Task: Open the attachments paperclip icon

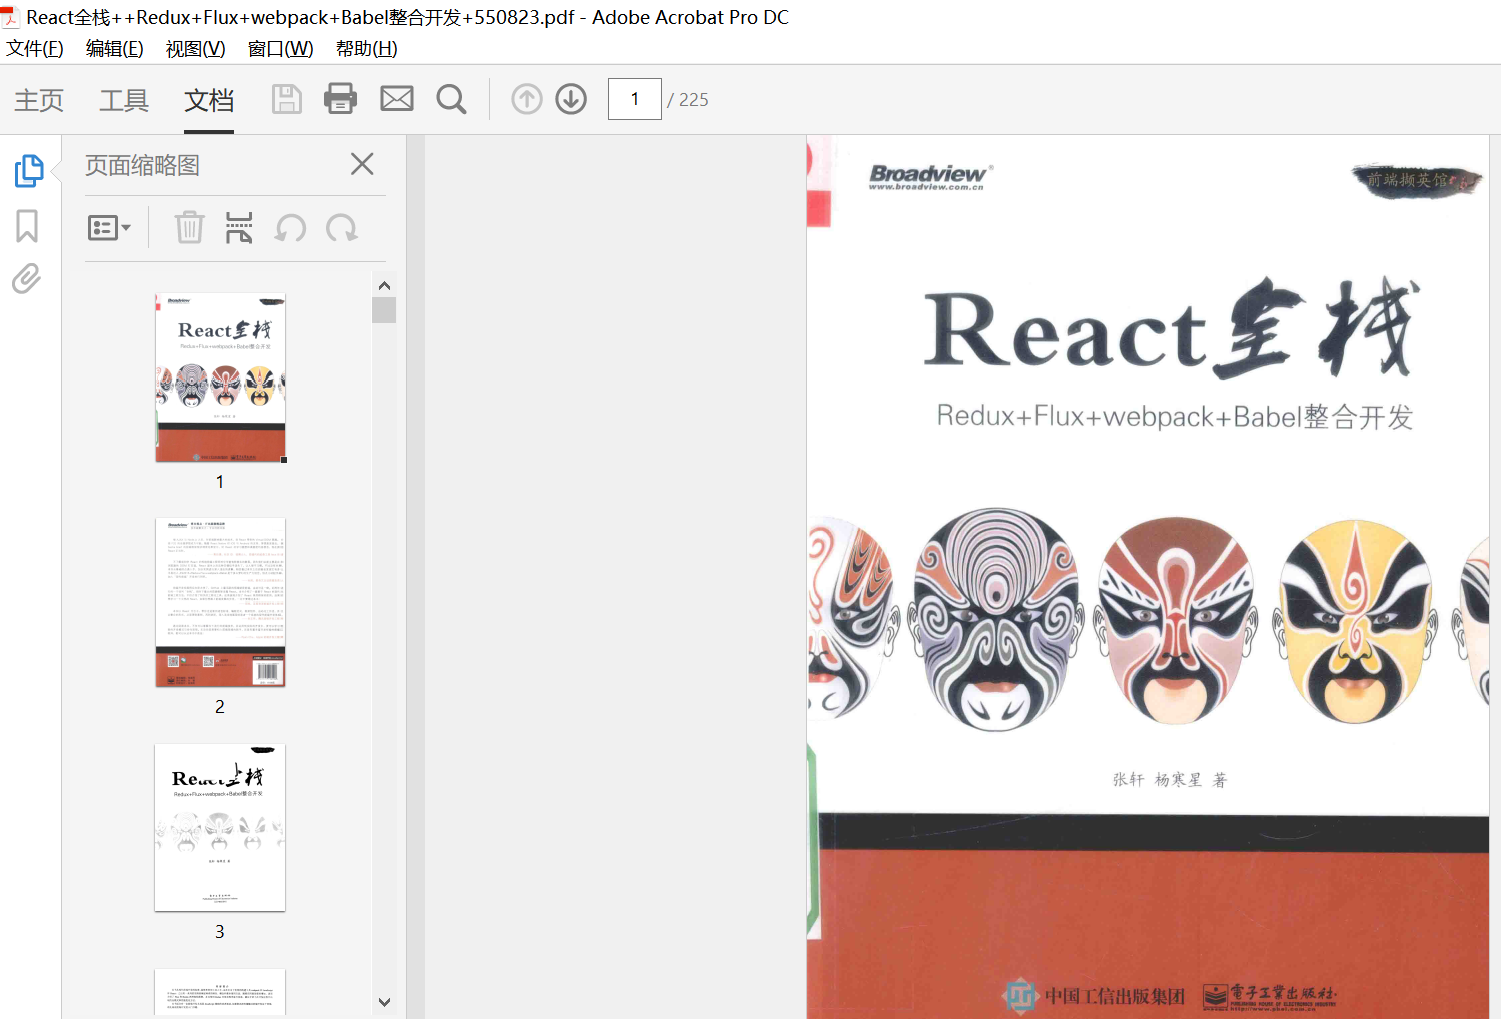Action: click(x=27, y=278)
